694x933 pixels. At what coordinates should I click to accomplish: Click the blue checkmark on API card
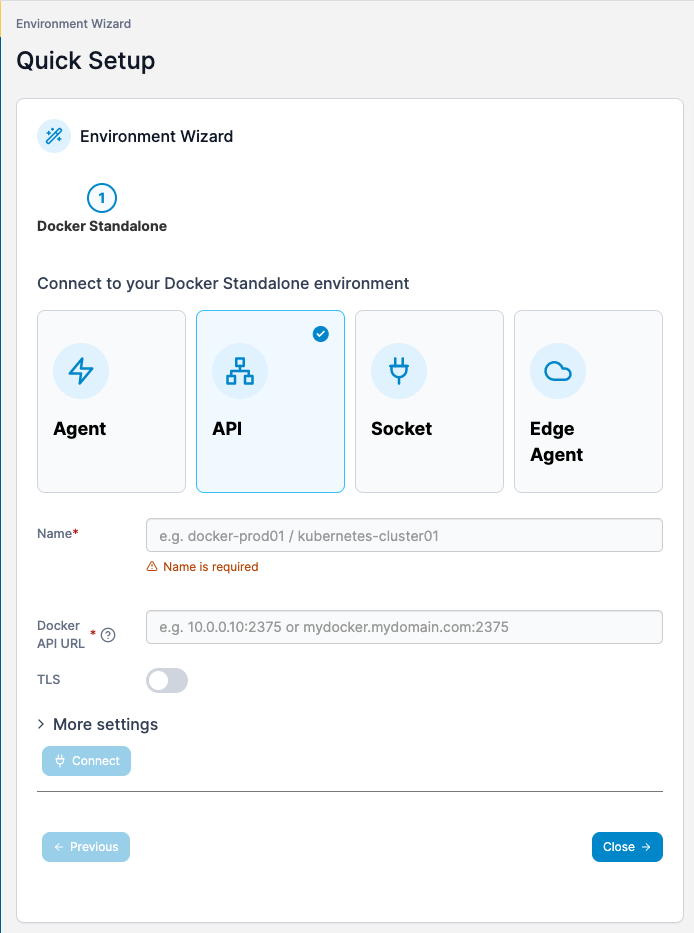pyautogui.click(x=321, y=334)
